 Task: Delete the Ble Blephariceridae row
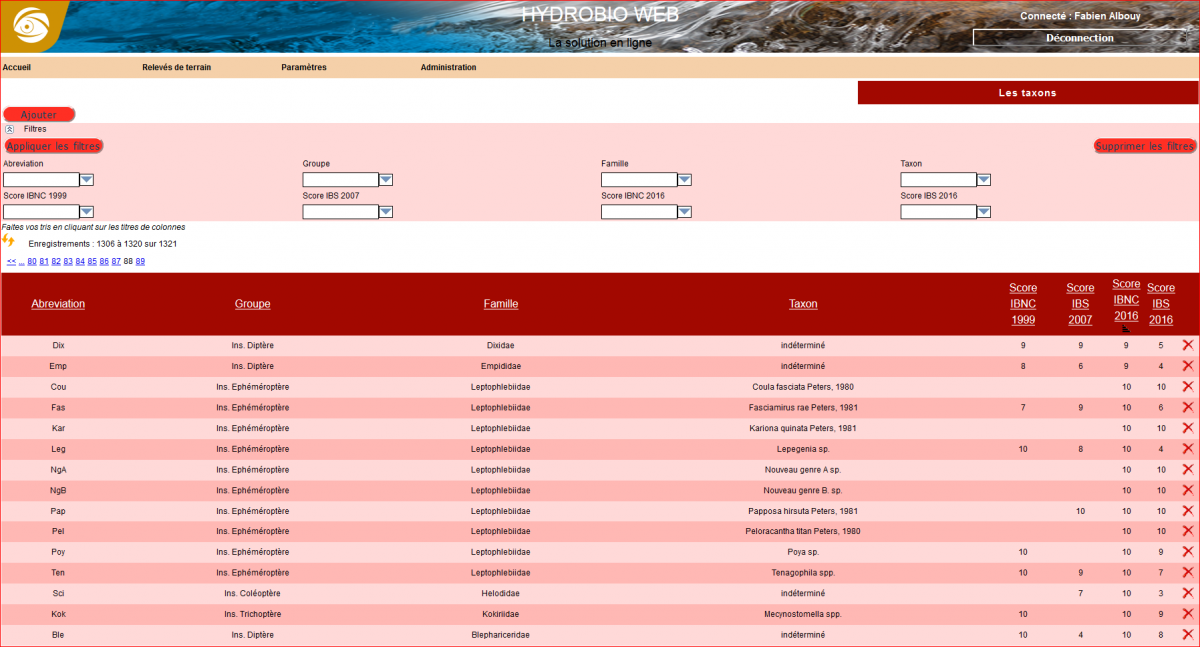[1188, 635]
